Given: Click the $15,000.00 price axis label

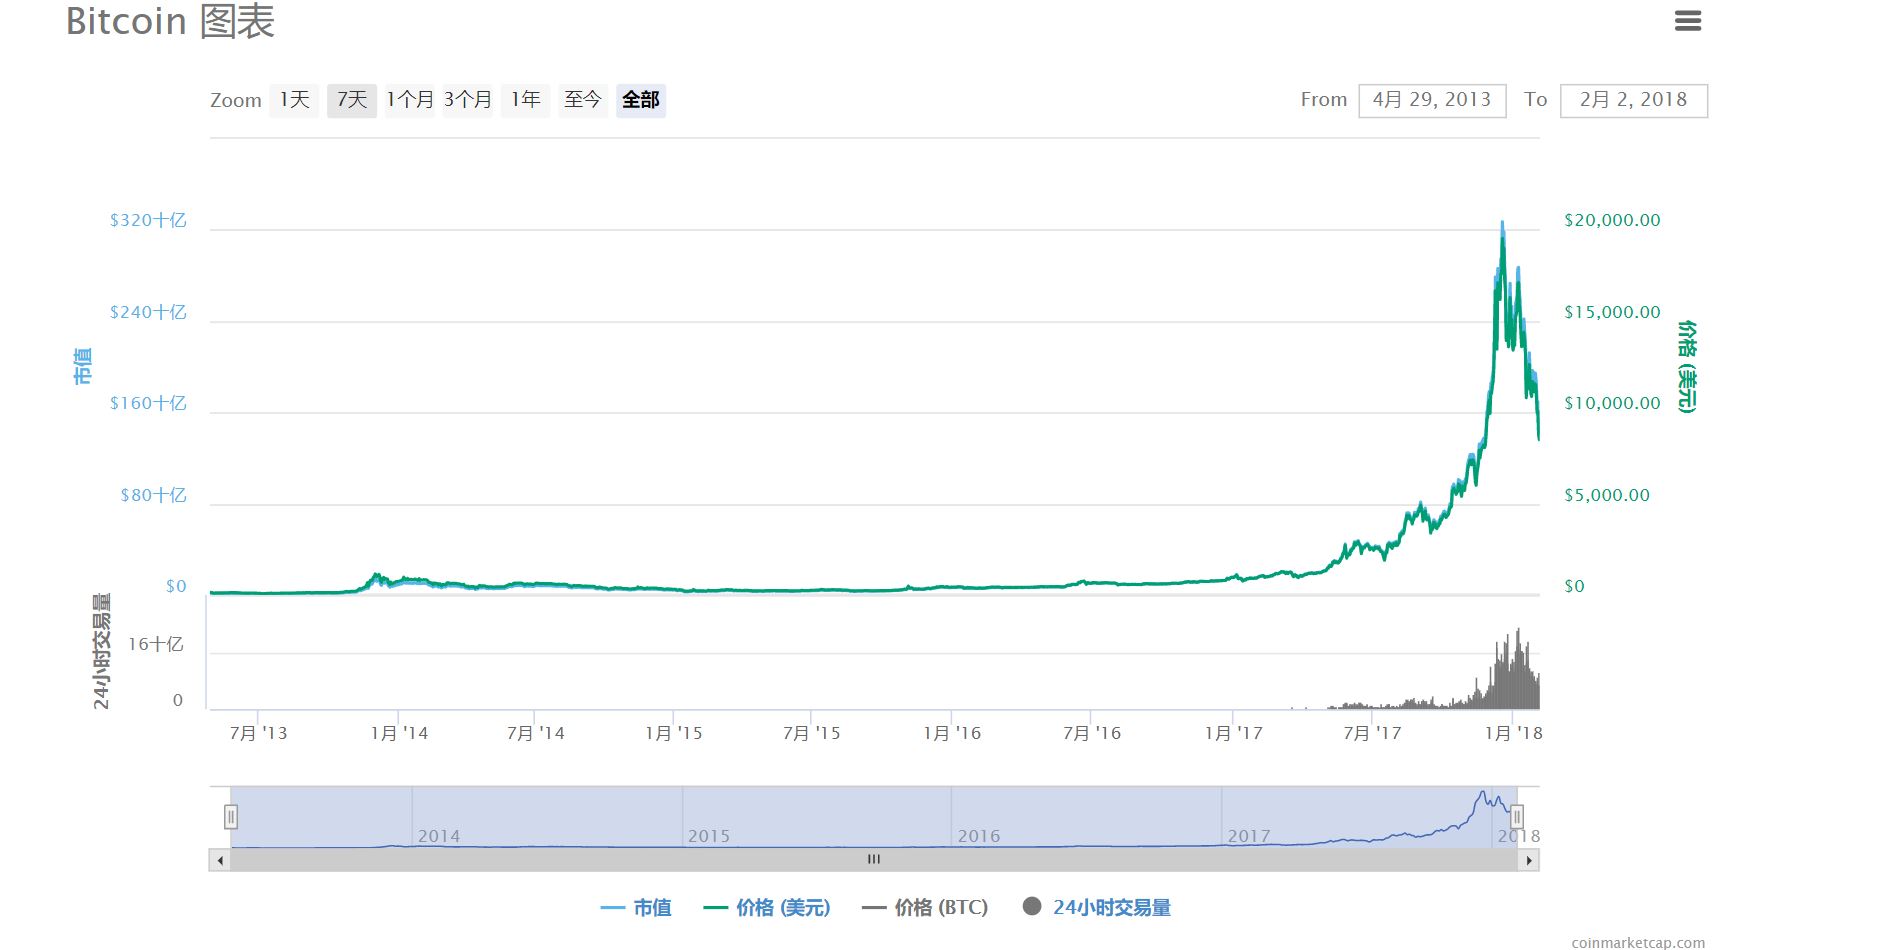Looking at the screenshot, I should click(1612, 312).
